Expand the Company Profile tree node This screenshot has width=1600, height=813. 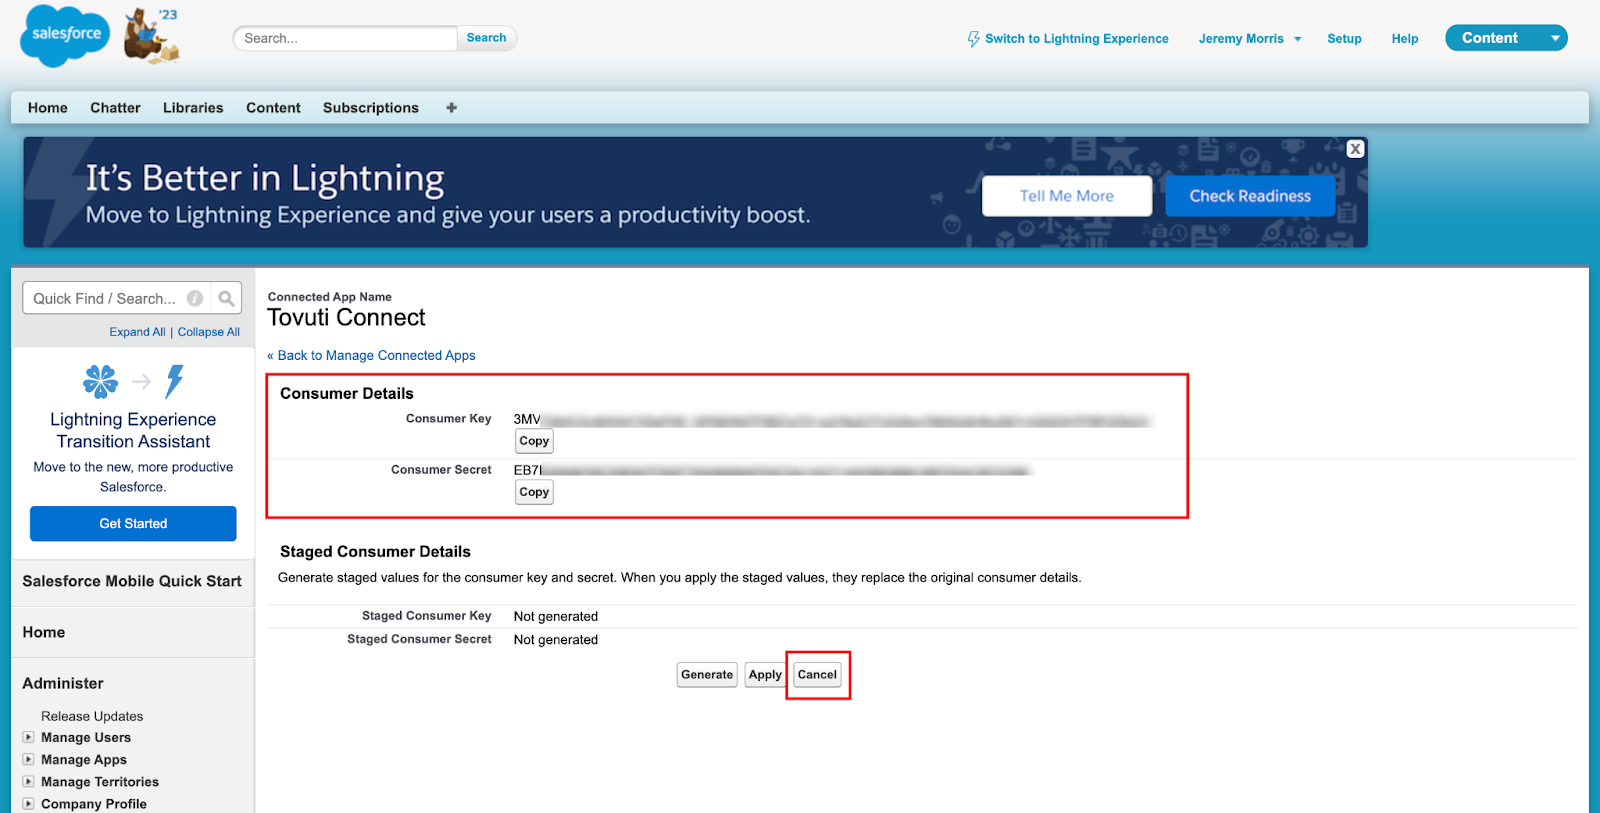28,803
